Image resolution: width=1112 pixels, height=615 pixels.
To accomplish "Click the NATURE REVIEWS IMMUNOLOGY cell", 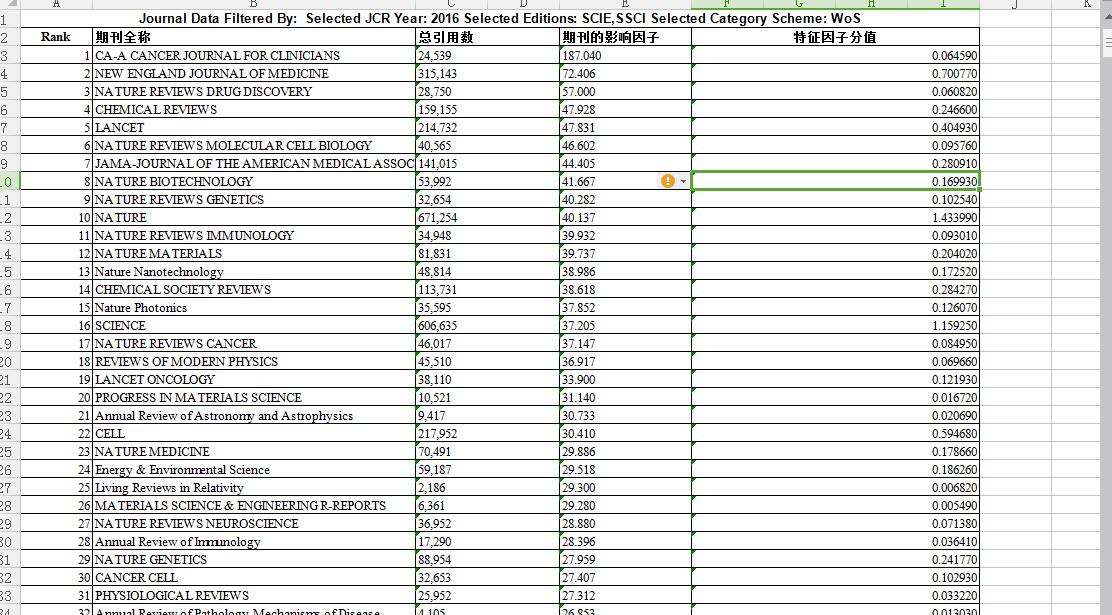I will click(x=254, y=236).
